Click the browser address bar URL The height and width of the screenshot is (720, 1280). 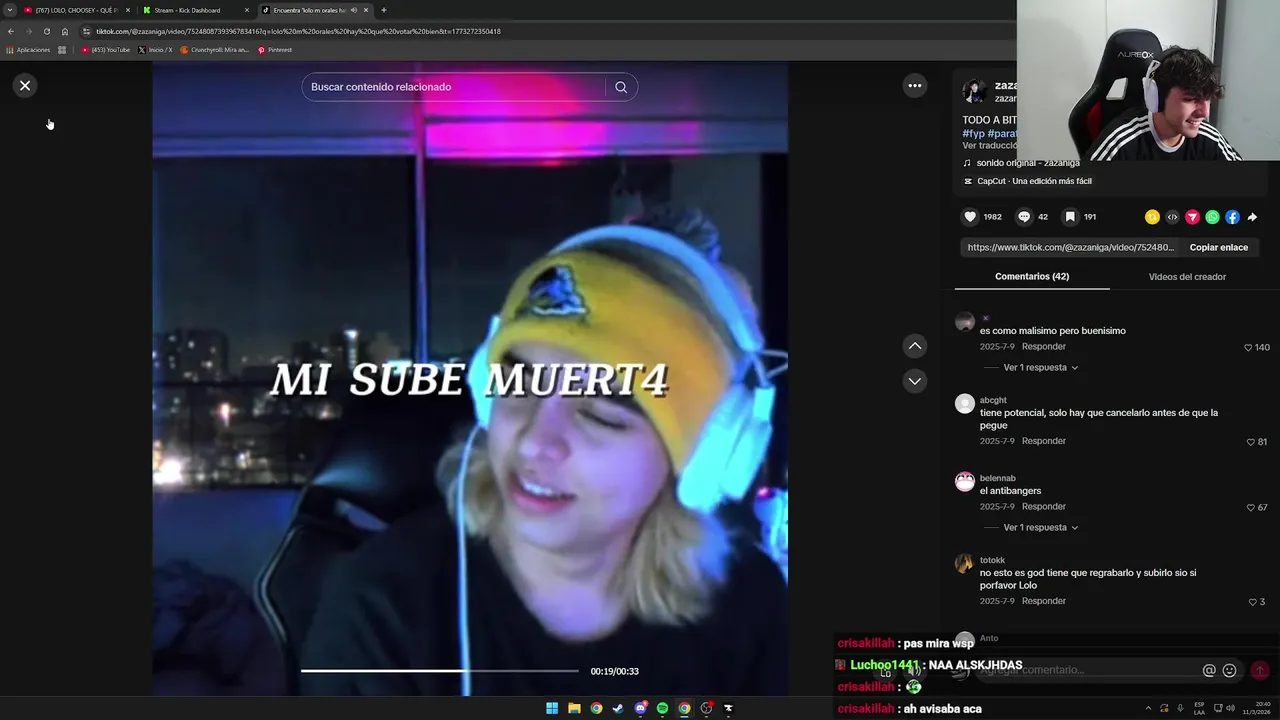click(x=298, y=31)
